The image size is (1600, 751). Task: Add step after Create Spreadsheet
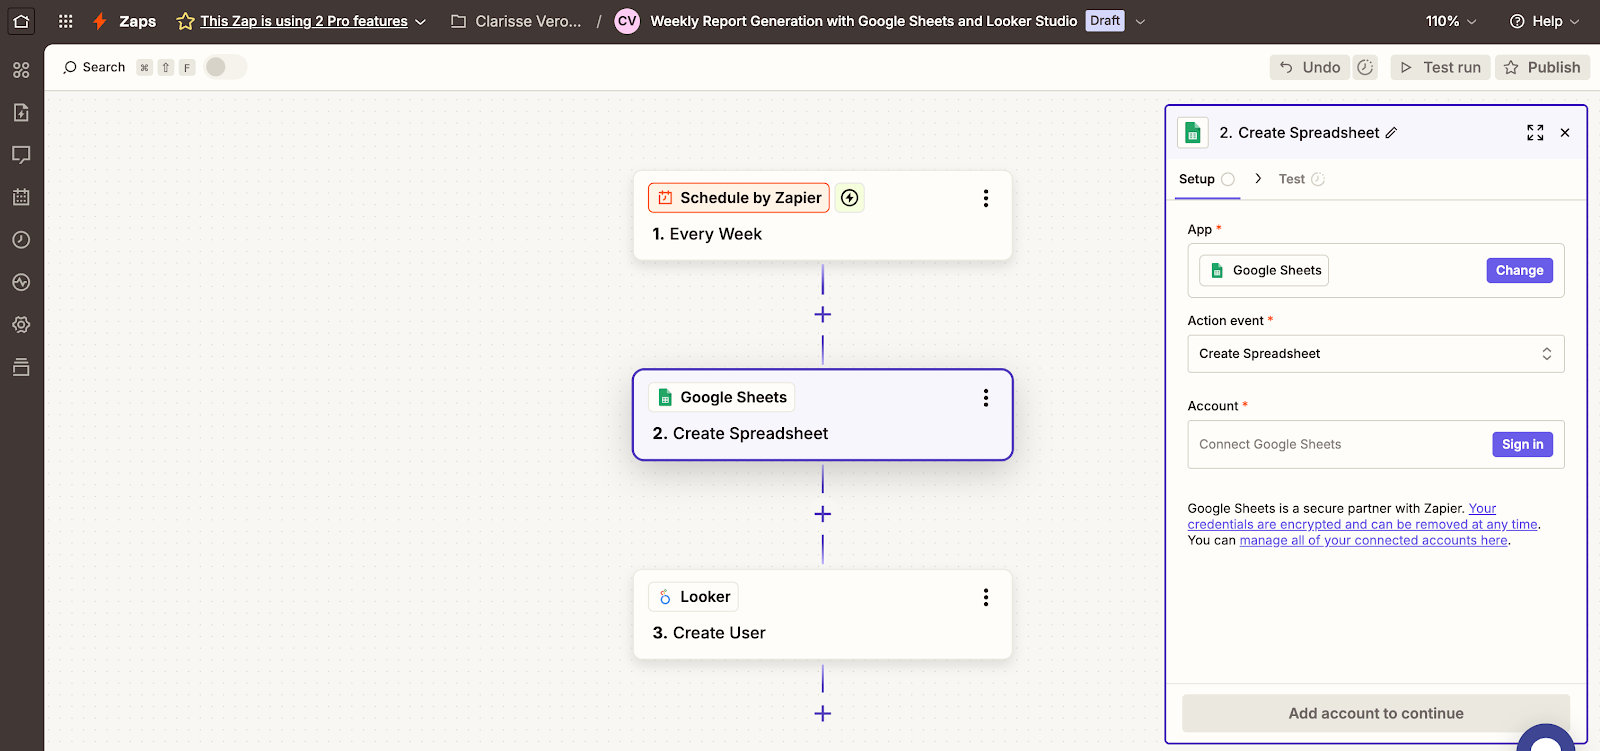tap(823, 514)
